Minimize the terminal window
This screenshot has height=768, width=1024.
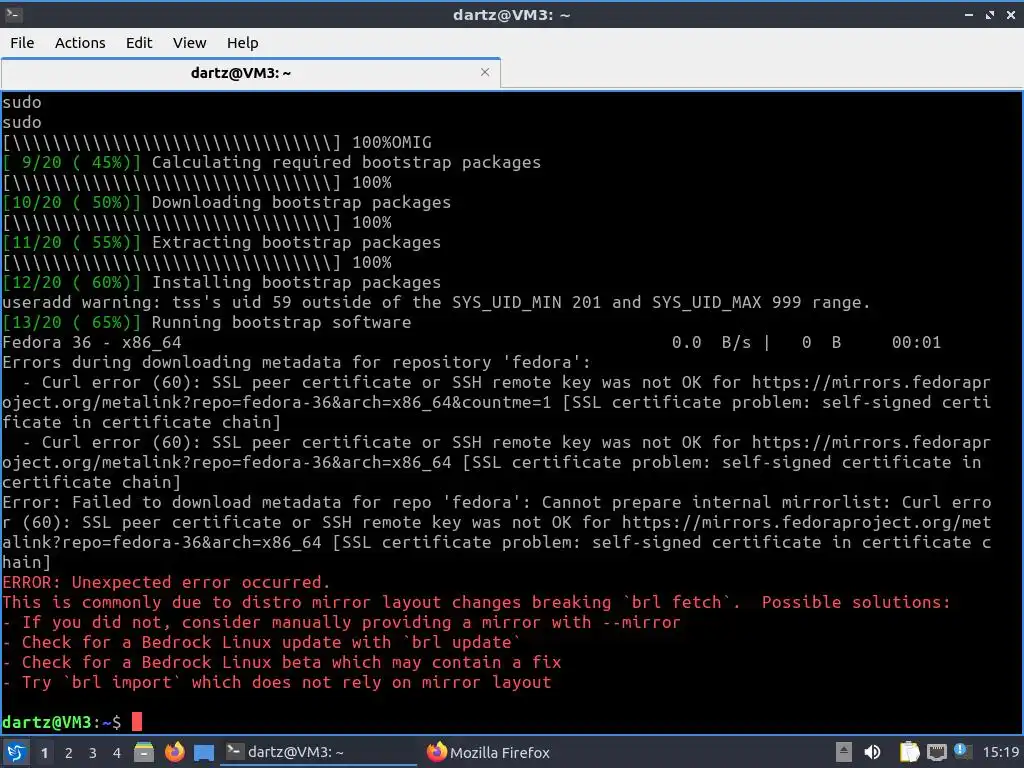tap(968, 14)
